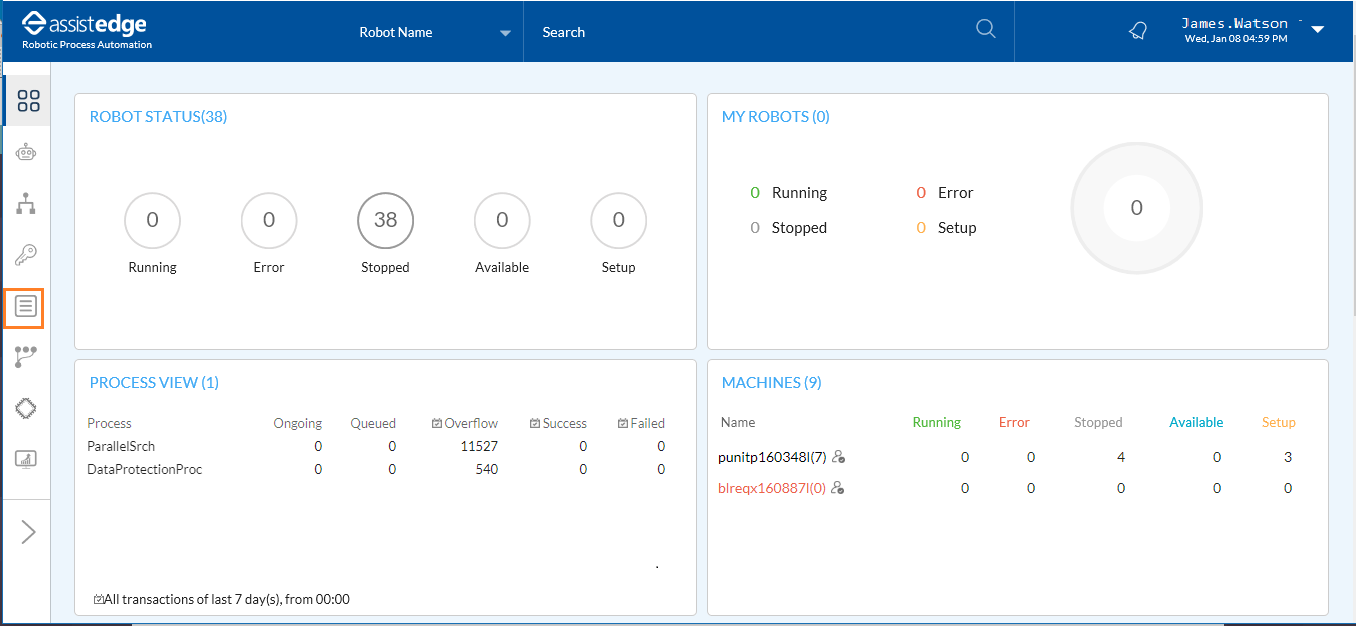
Task: Click the Overflow column header
Action: click(x=464, y=423)
